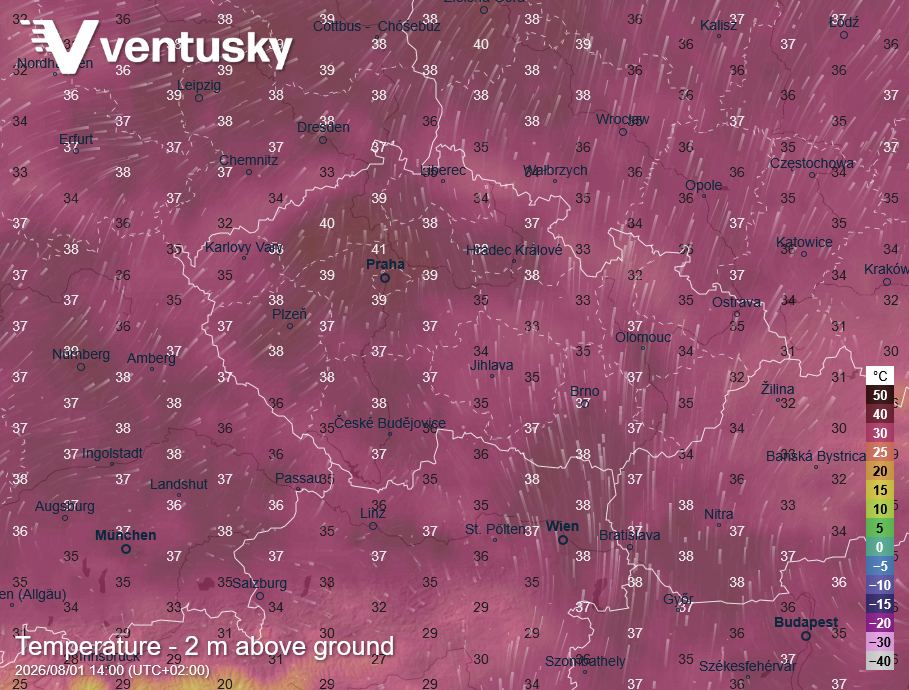
Task: Select the −40 °C grey legend swatch
Action: click(880, 661)
